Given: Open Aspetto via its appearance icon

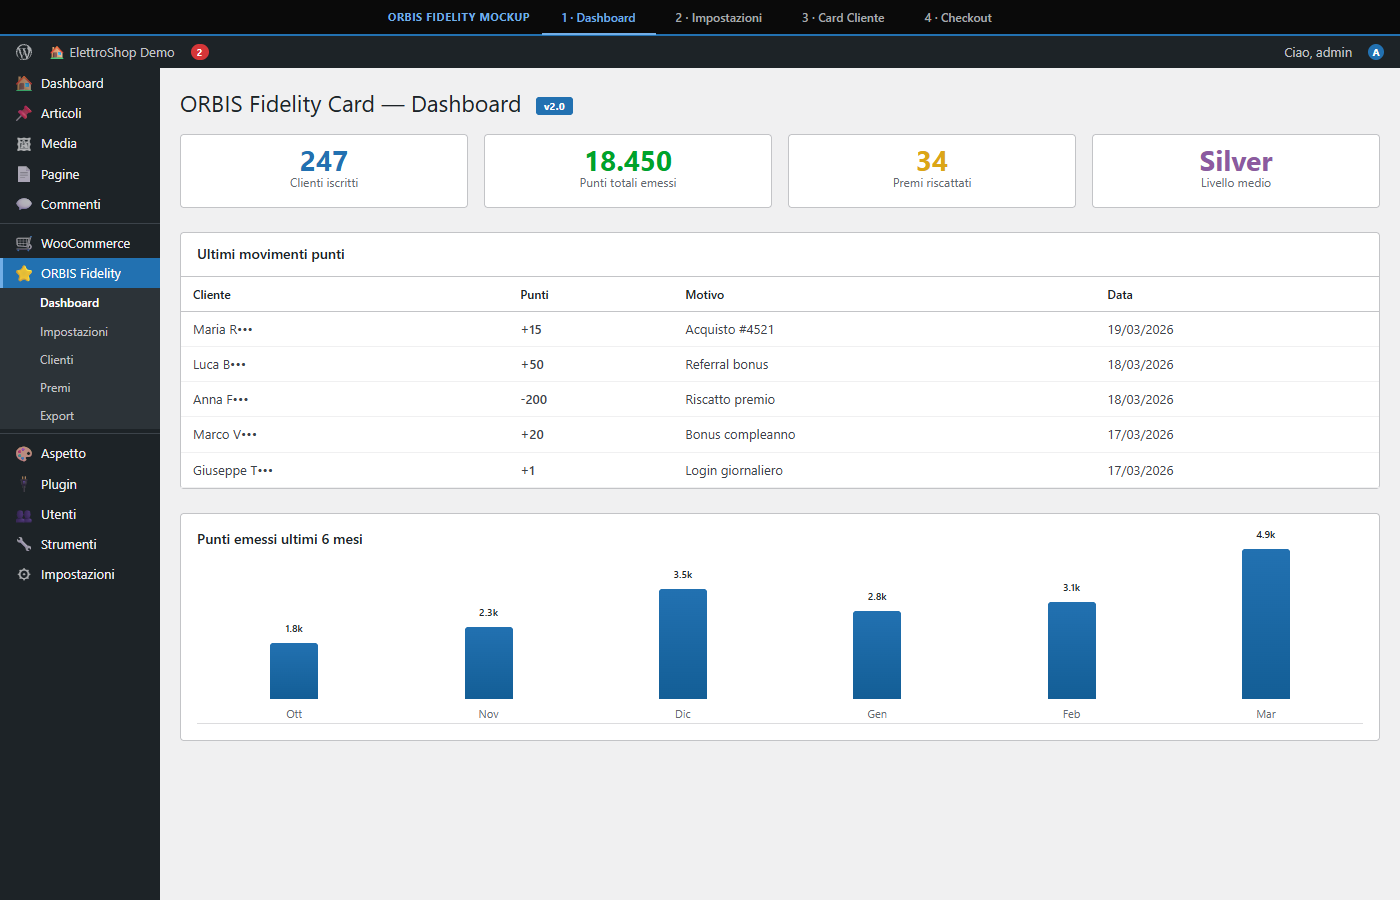Looking at the screenshot, I should (x=22, y=453).
